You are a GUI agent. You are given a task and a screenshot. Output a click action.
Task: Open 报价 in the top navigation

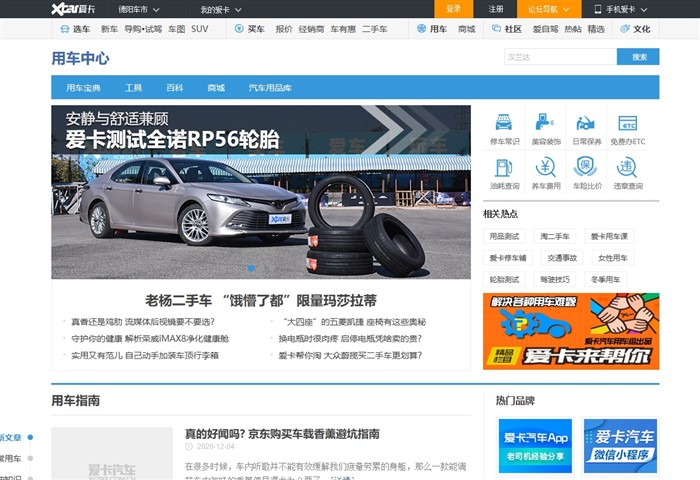click(284, 29)
